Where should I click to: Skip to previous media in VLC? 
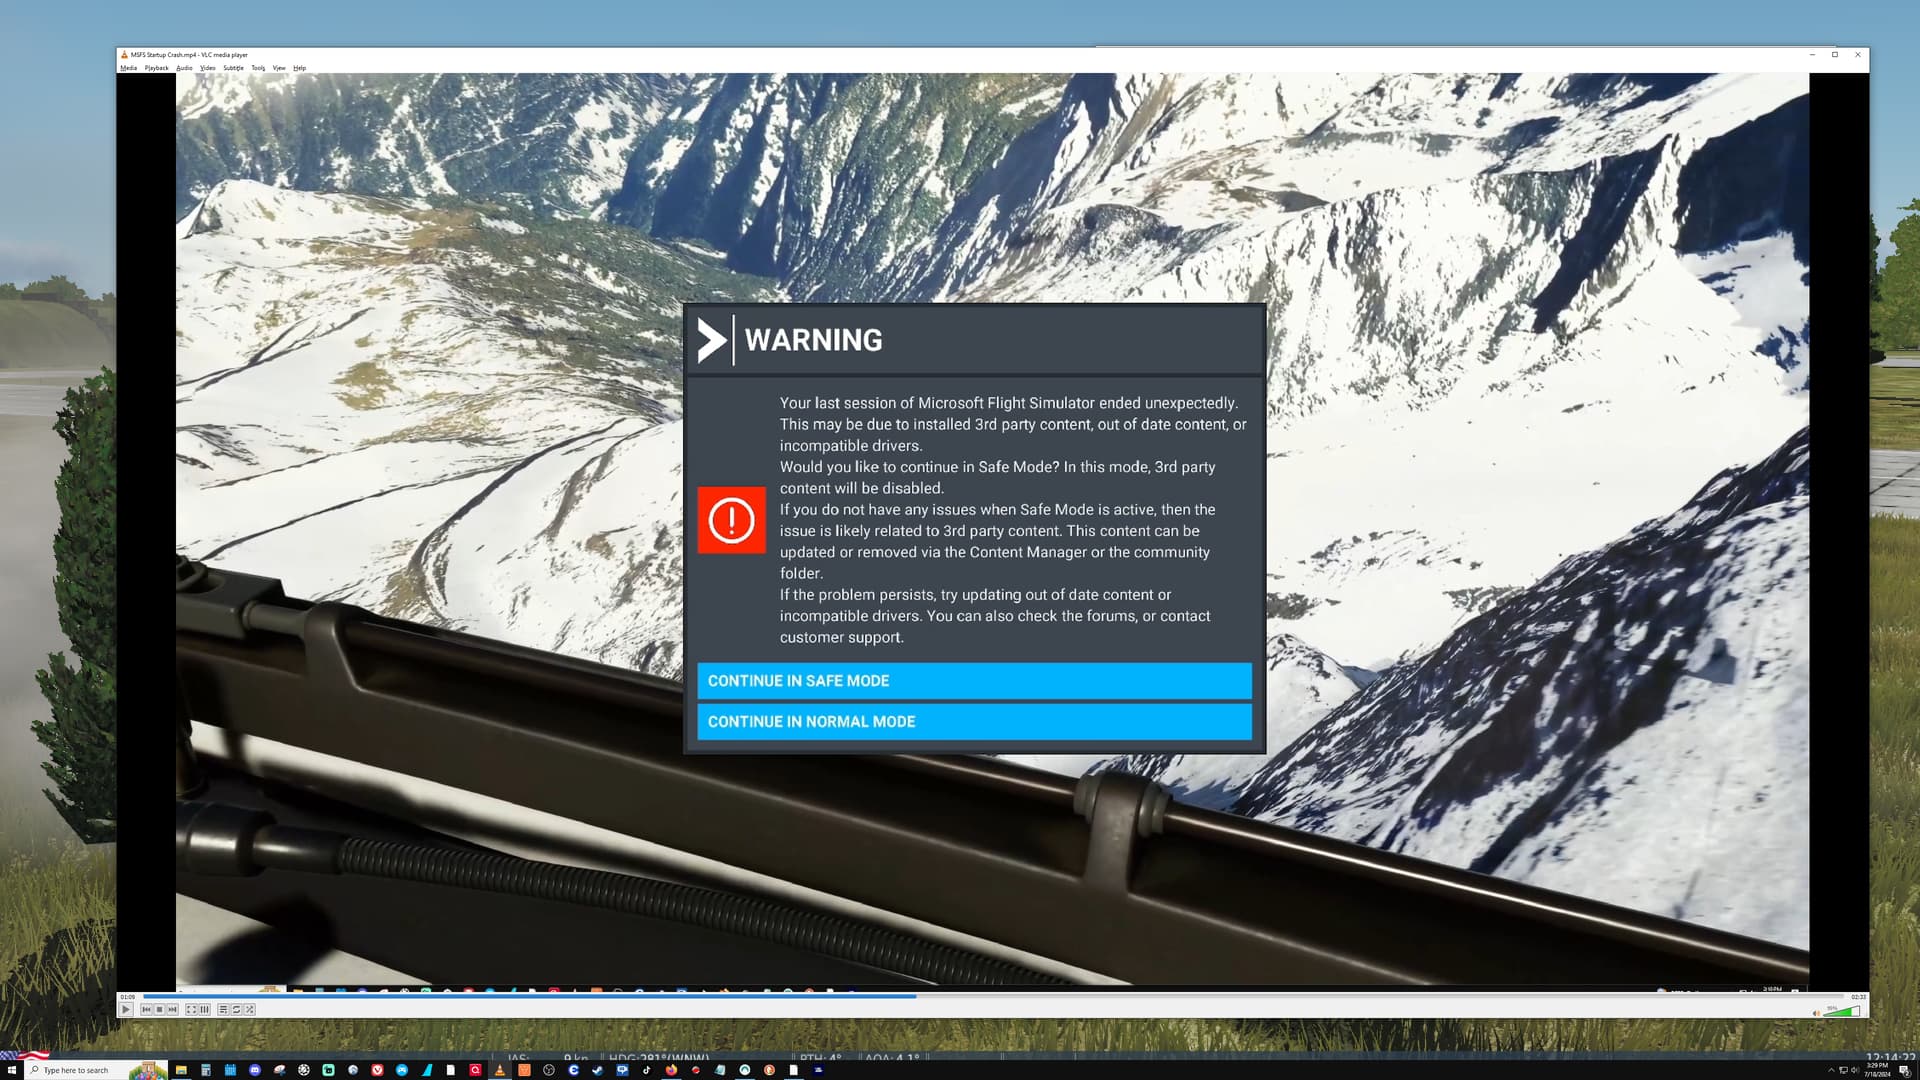coord(146,1010)
